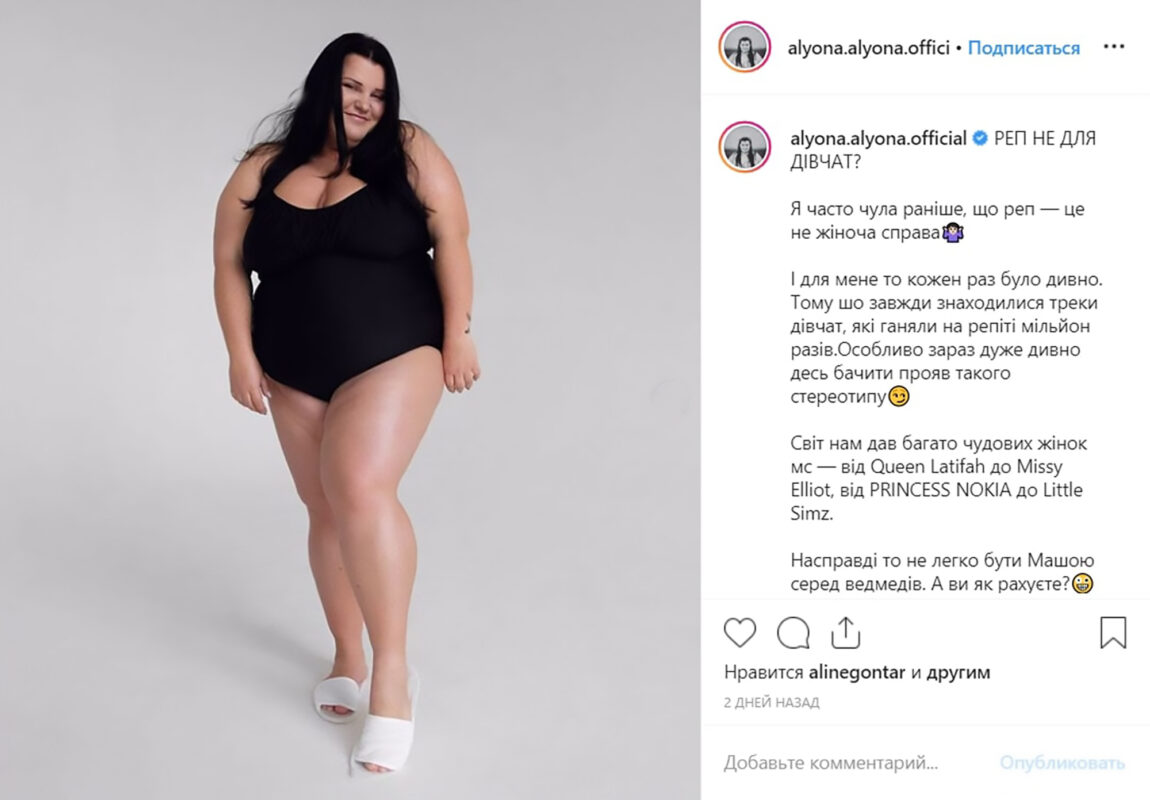Open alyona.alyona.official username link in caption
1150x800 pixels.
point(878,138)
